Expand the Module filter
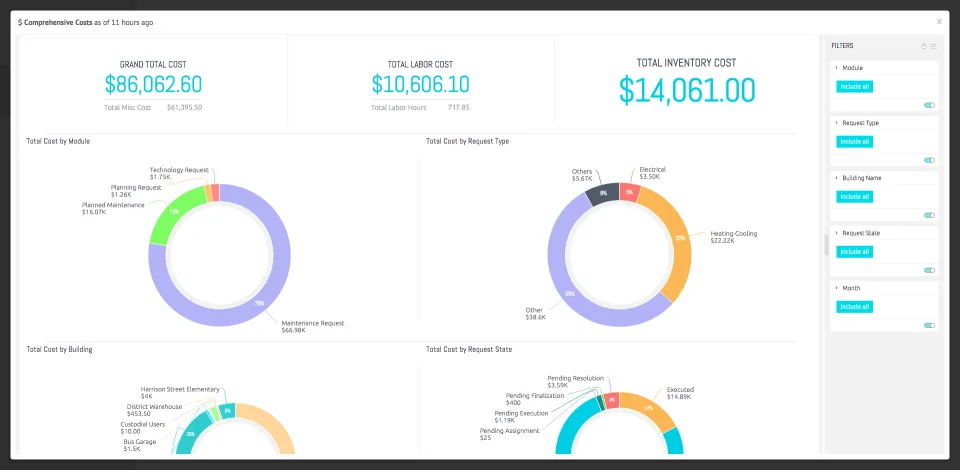The height and width of the screenshot is (470, 960). [836, 68]
